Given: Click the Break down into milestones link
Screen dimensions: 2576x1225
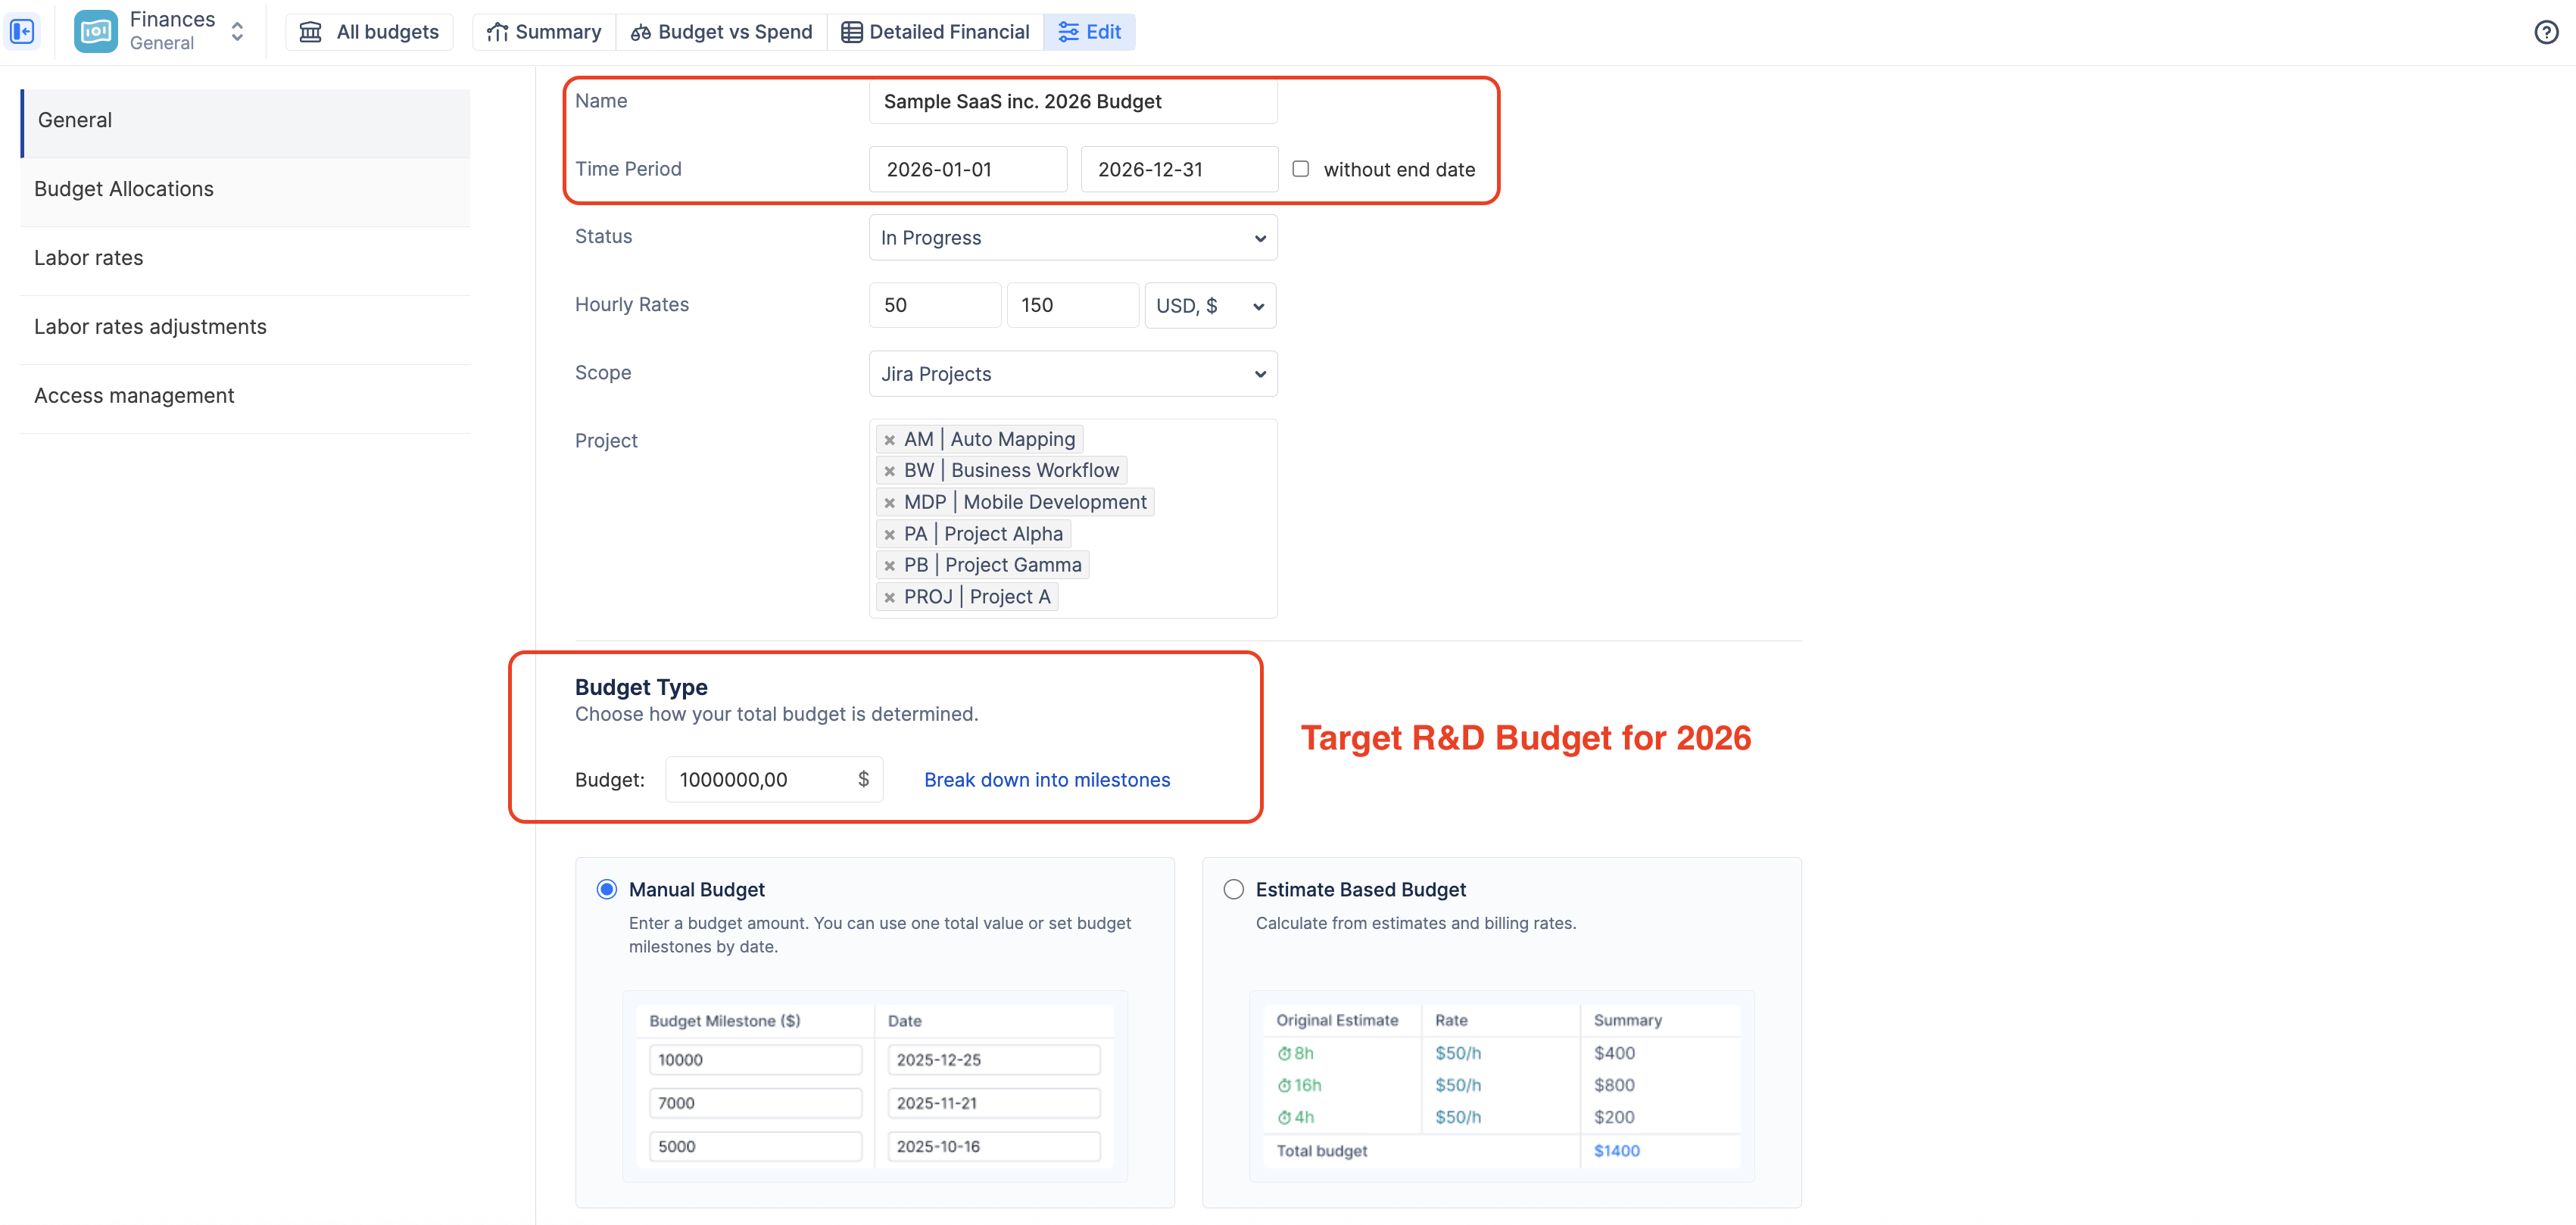Looking at the screenshot, I should click(1046, 780).
